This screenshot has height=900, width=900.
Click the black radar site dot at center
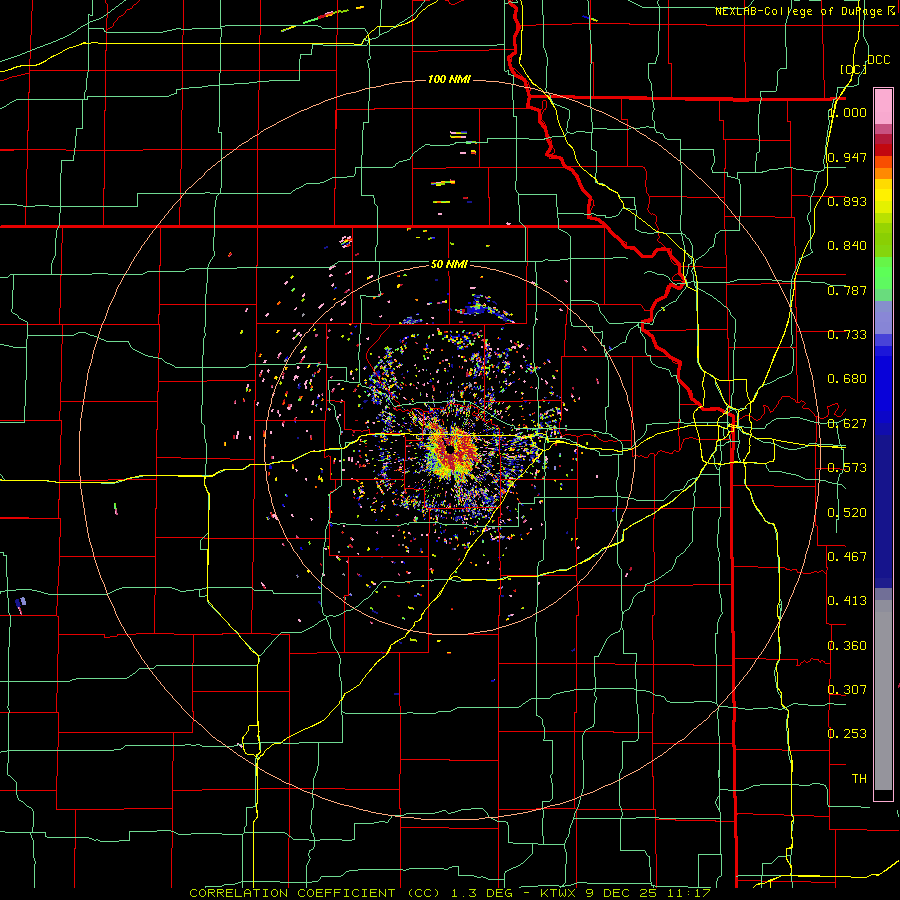coord(451,448)
